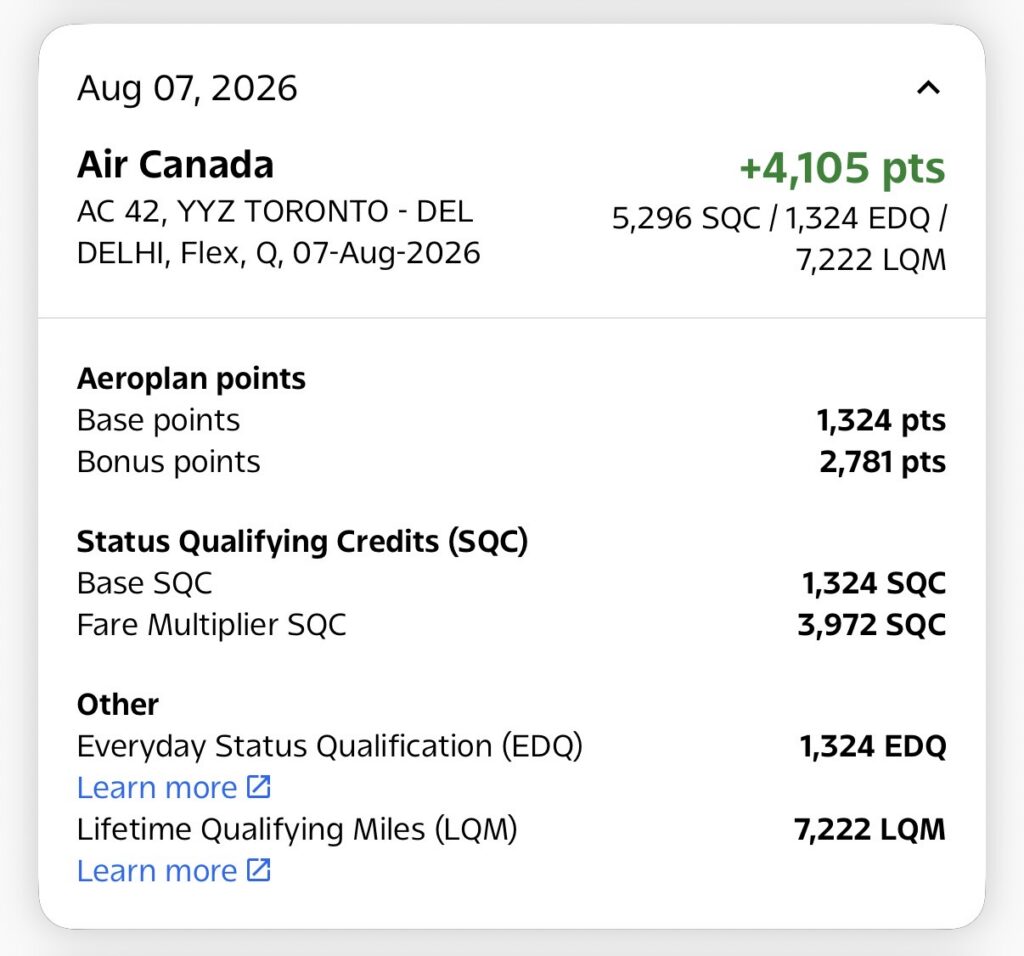Image resolution: width=1024 pixels, height=956 pixels.
Task: Select the Base points row
Action: click(511, 420)
